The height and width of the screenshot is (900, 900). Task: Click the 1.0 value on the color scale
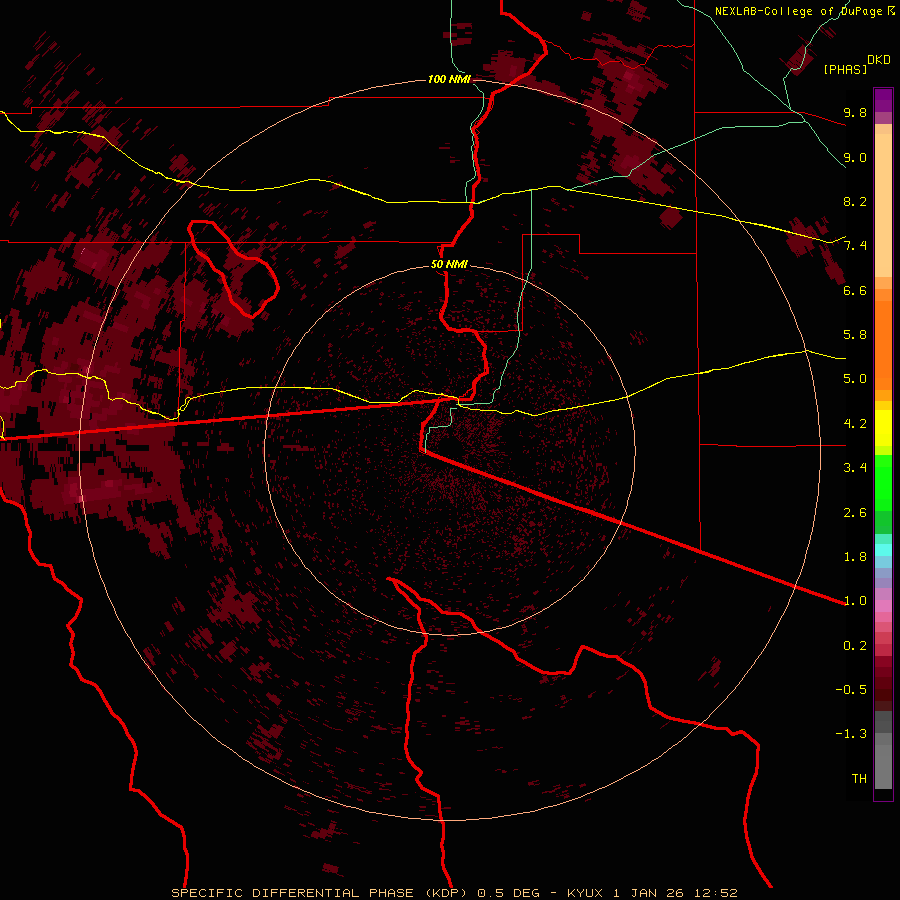click(x=855, y=601)
